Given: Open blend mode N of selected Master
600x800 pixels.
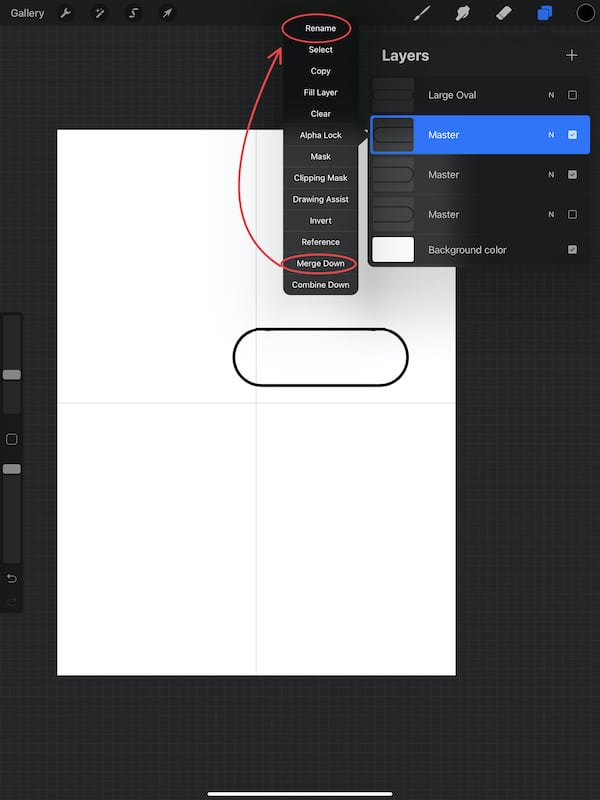Looking at the screenshot, I should [551, 135].
